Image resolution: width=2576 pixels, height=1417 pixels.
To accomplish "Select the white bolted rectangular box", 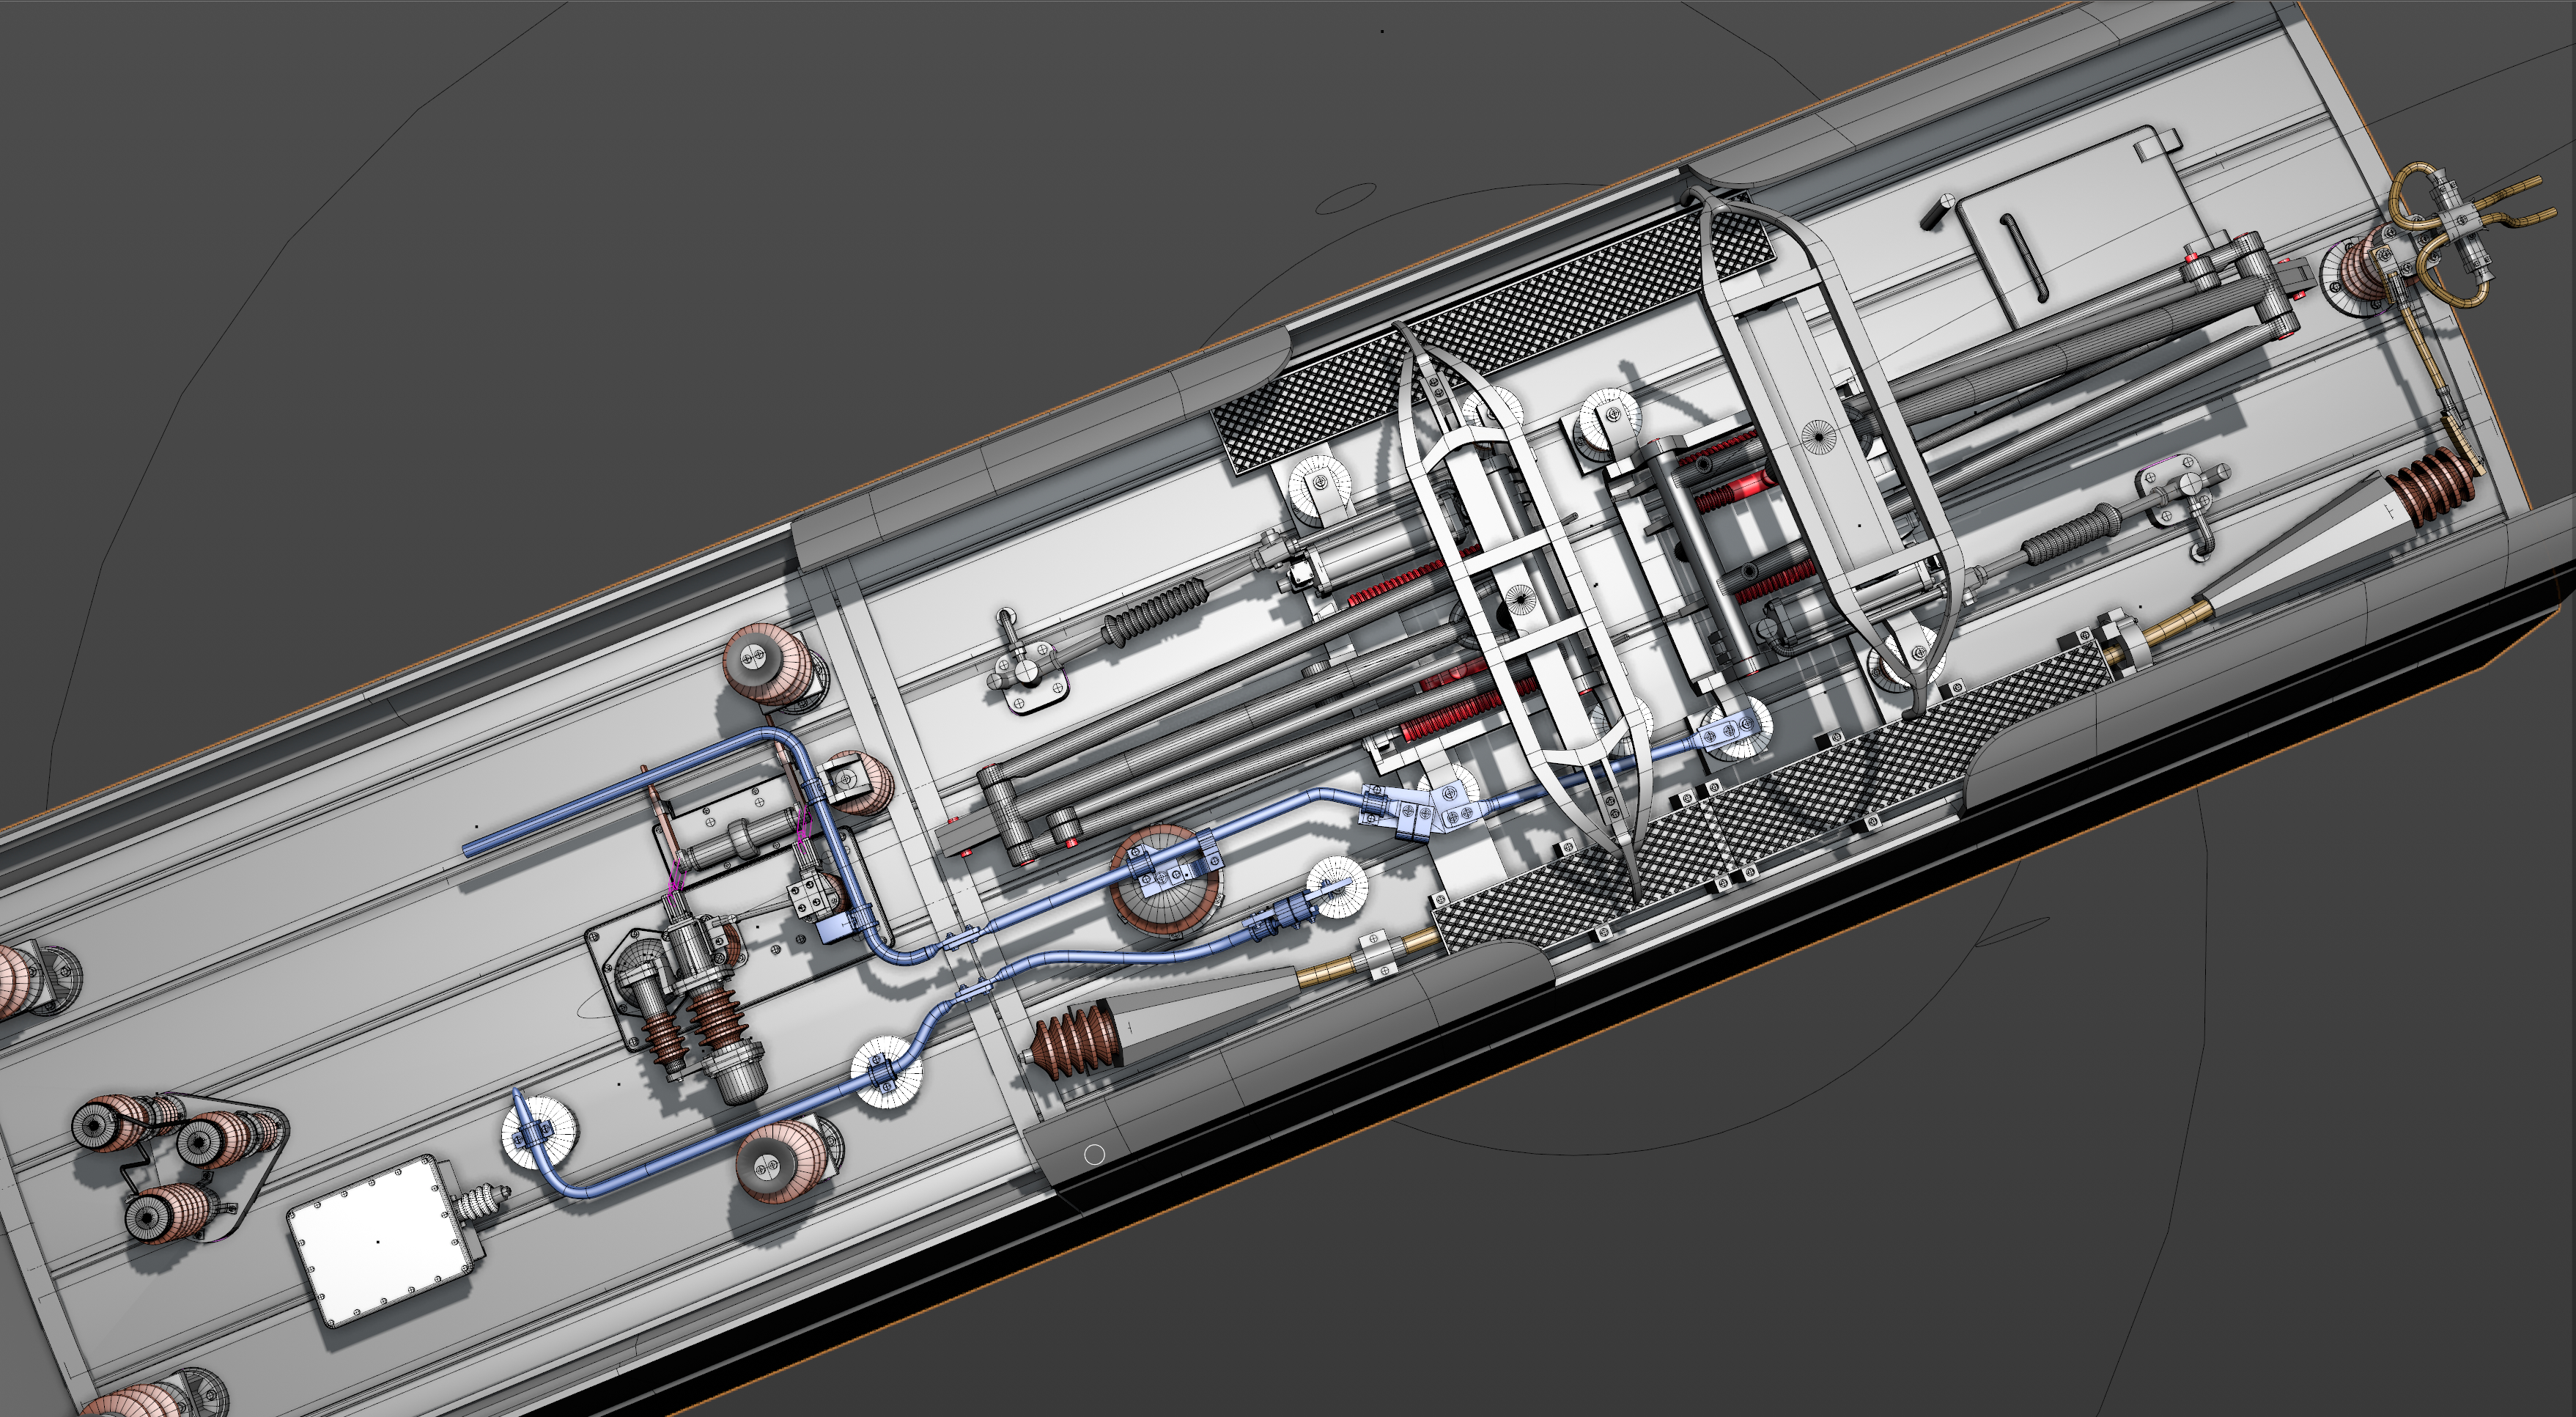I will pos(380,1240).
